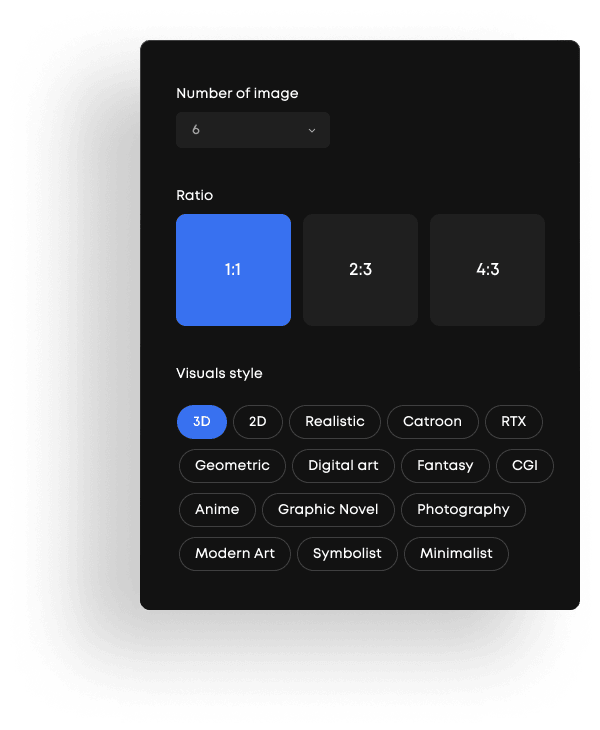Viewport: 600px width, 730px height.
Task: Choose the 2:3 ratio option
Action: point(360,270)
